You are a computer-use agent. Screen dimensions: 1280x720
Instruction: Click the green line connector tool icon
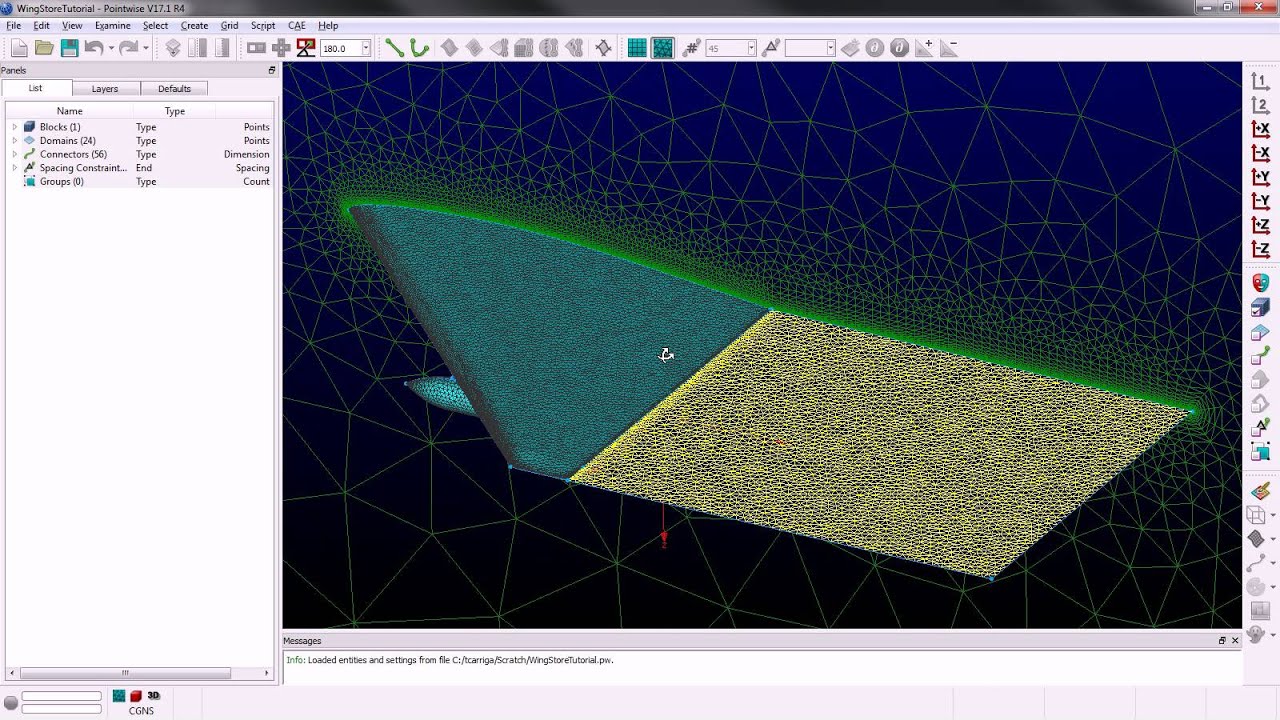(x=395, y=48)
